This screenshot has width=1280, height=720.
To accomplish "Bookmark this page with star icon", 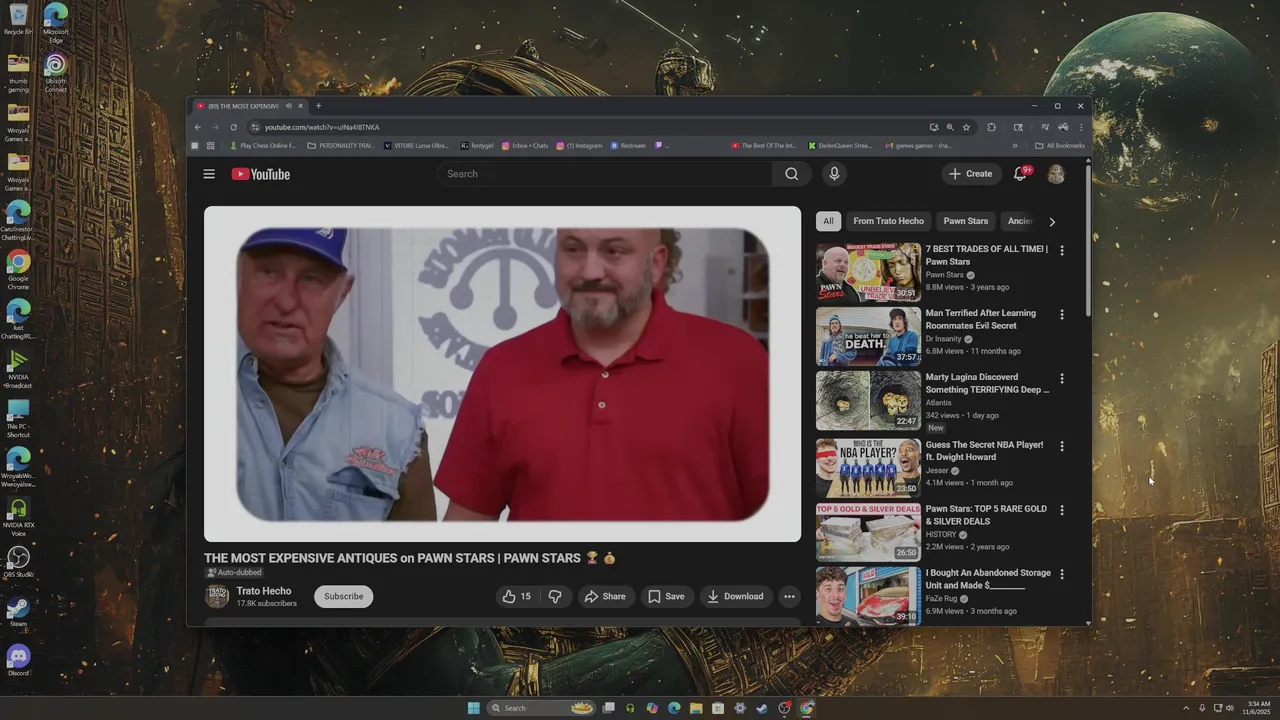I will (966, 127).
